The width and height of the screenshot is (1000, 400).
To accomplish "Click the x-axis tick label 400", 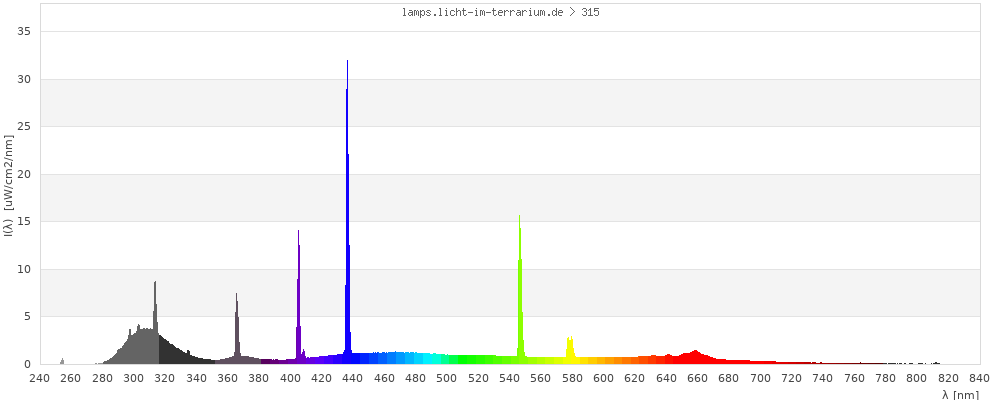I will tap(290, 378).
